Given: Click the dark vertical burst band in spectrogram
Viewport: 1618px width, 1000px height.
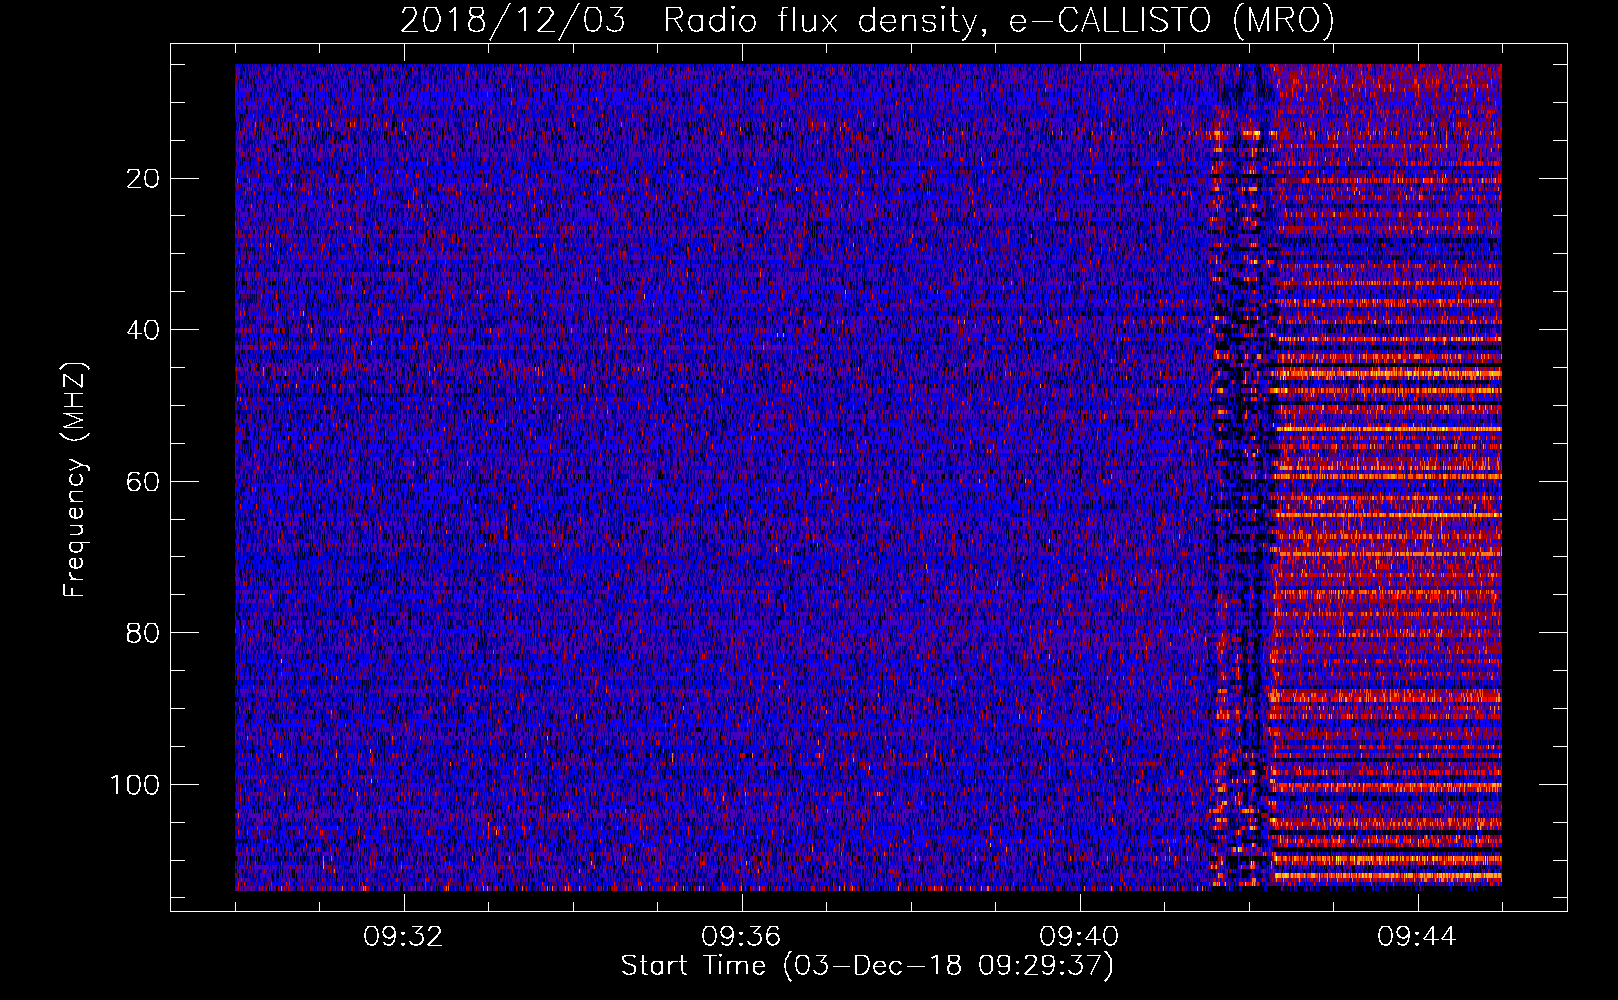Looking at the screenshot, I should click(x=1243, y=477).
